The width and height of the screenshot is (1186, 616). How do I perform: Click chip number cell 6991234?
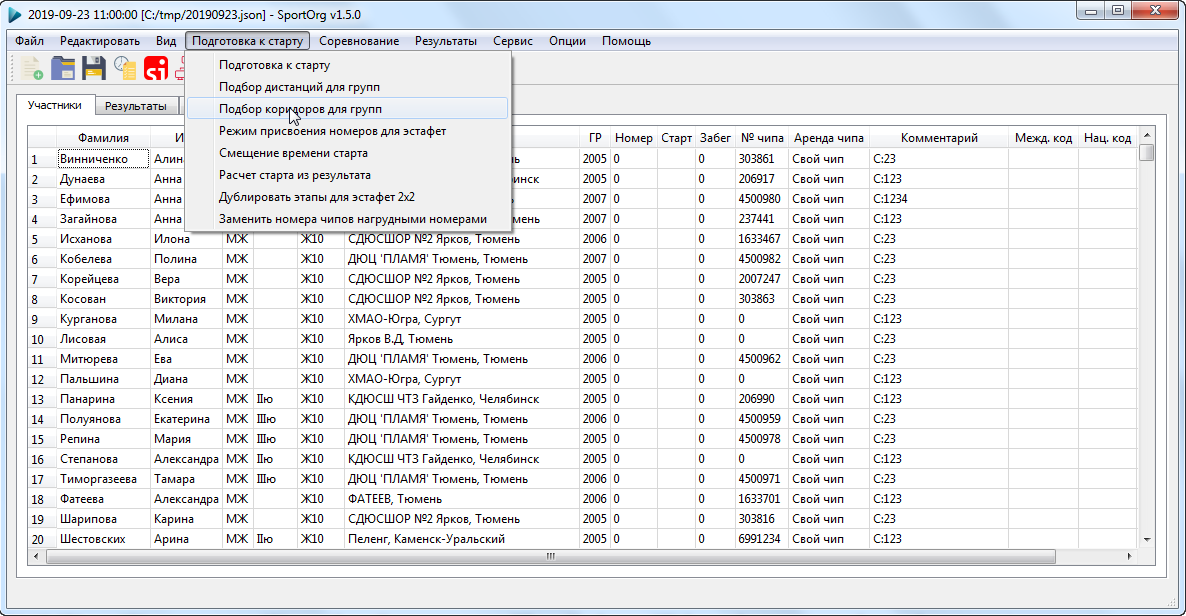762,539
